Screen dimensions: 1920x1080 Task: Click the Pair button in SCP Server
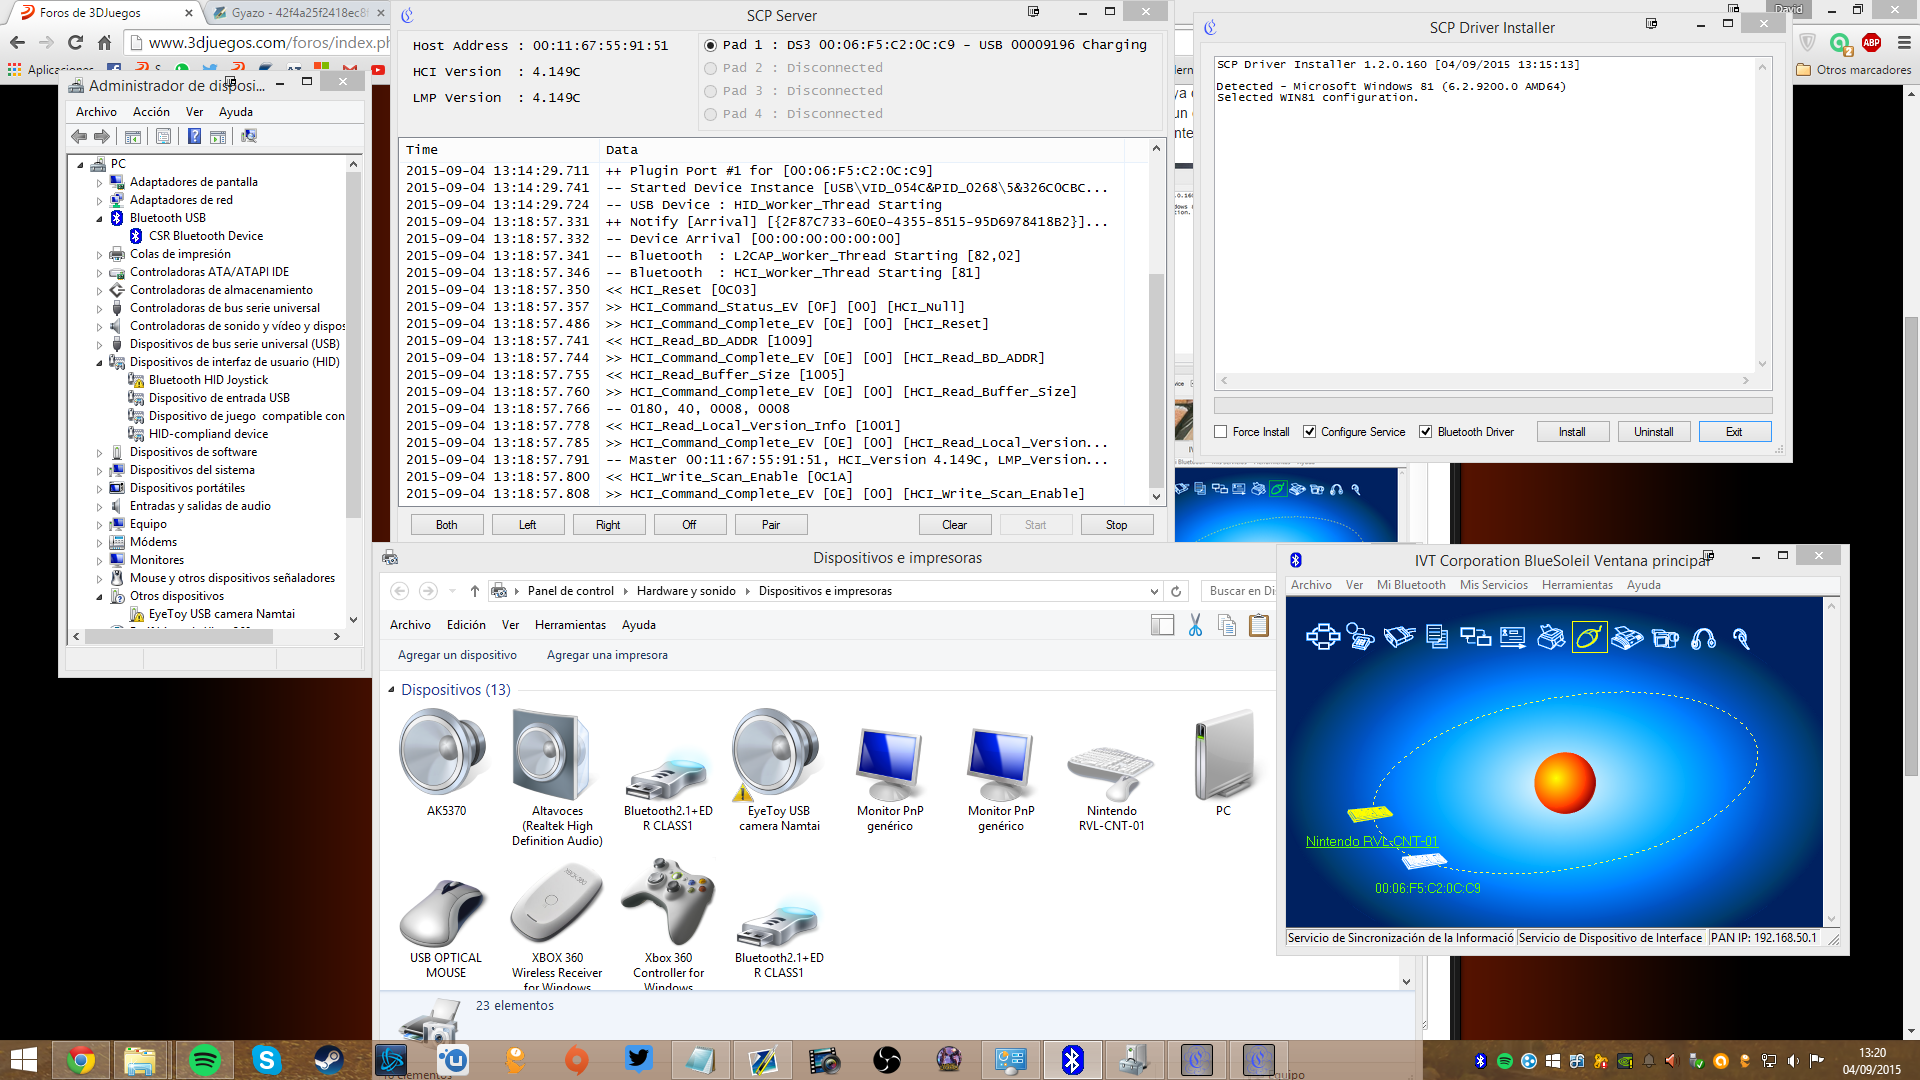[770, 524]
